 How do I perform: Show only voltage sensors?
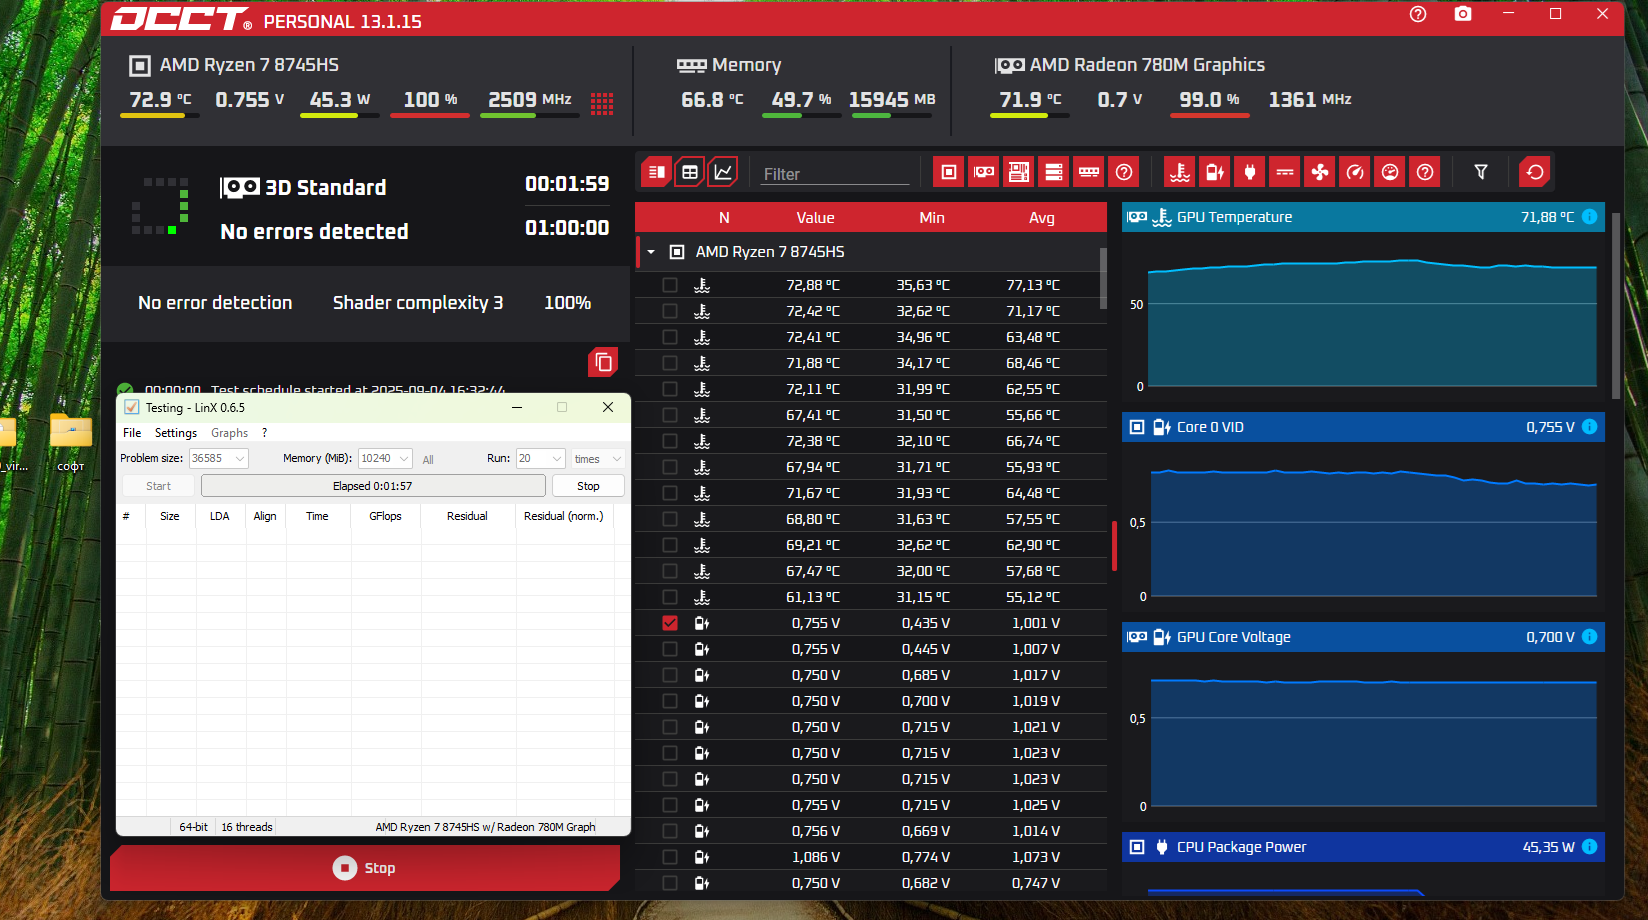point(1215,172)
